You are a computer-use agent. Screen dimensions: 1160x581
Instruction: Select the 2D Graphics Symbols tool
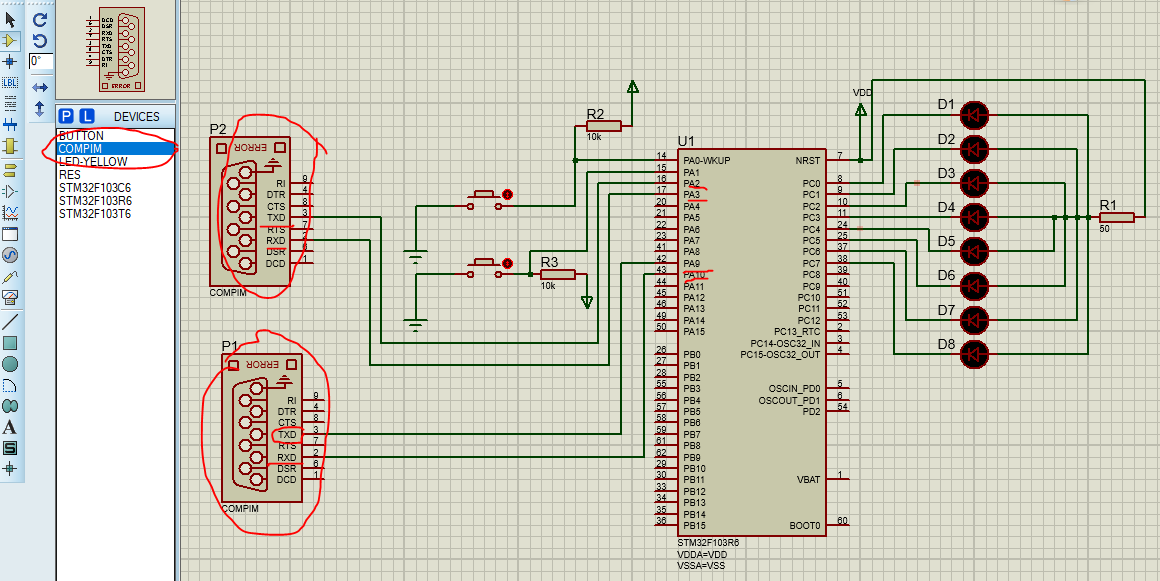point(10,449)
